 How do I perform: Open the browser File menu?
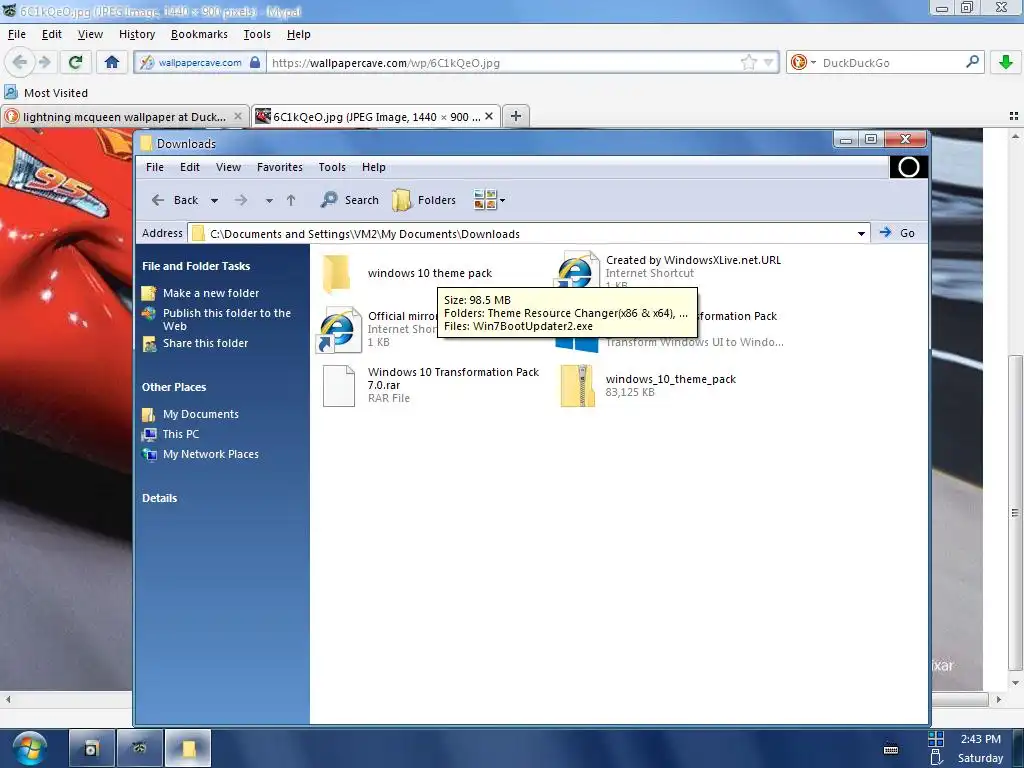point(16,34)
